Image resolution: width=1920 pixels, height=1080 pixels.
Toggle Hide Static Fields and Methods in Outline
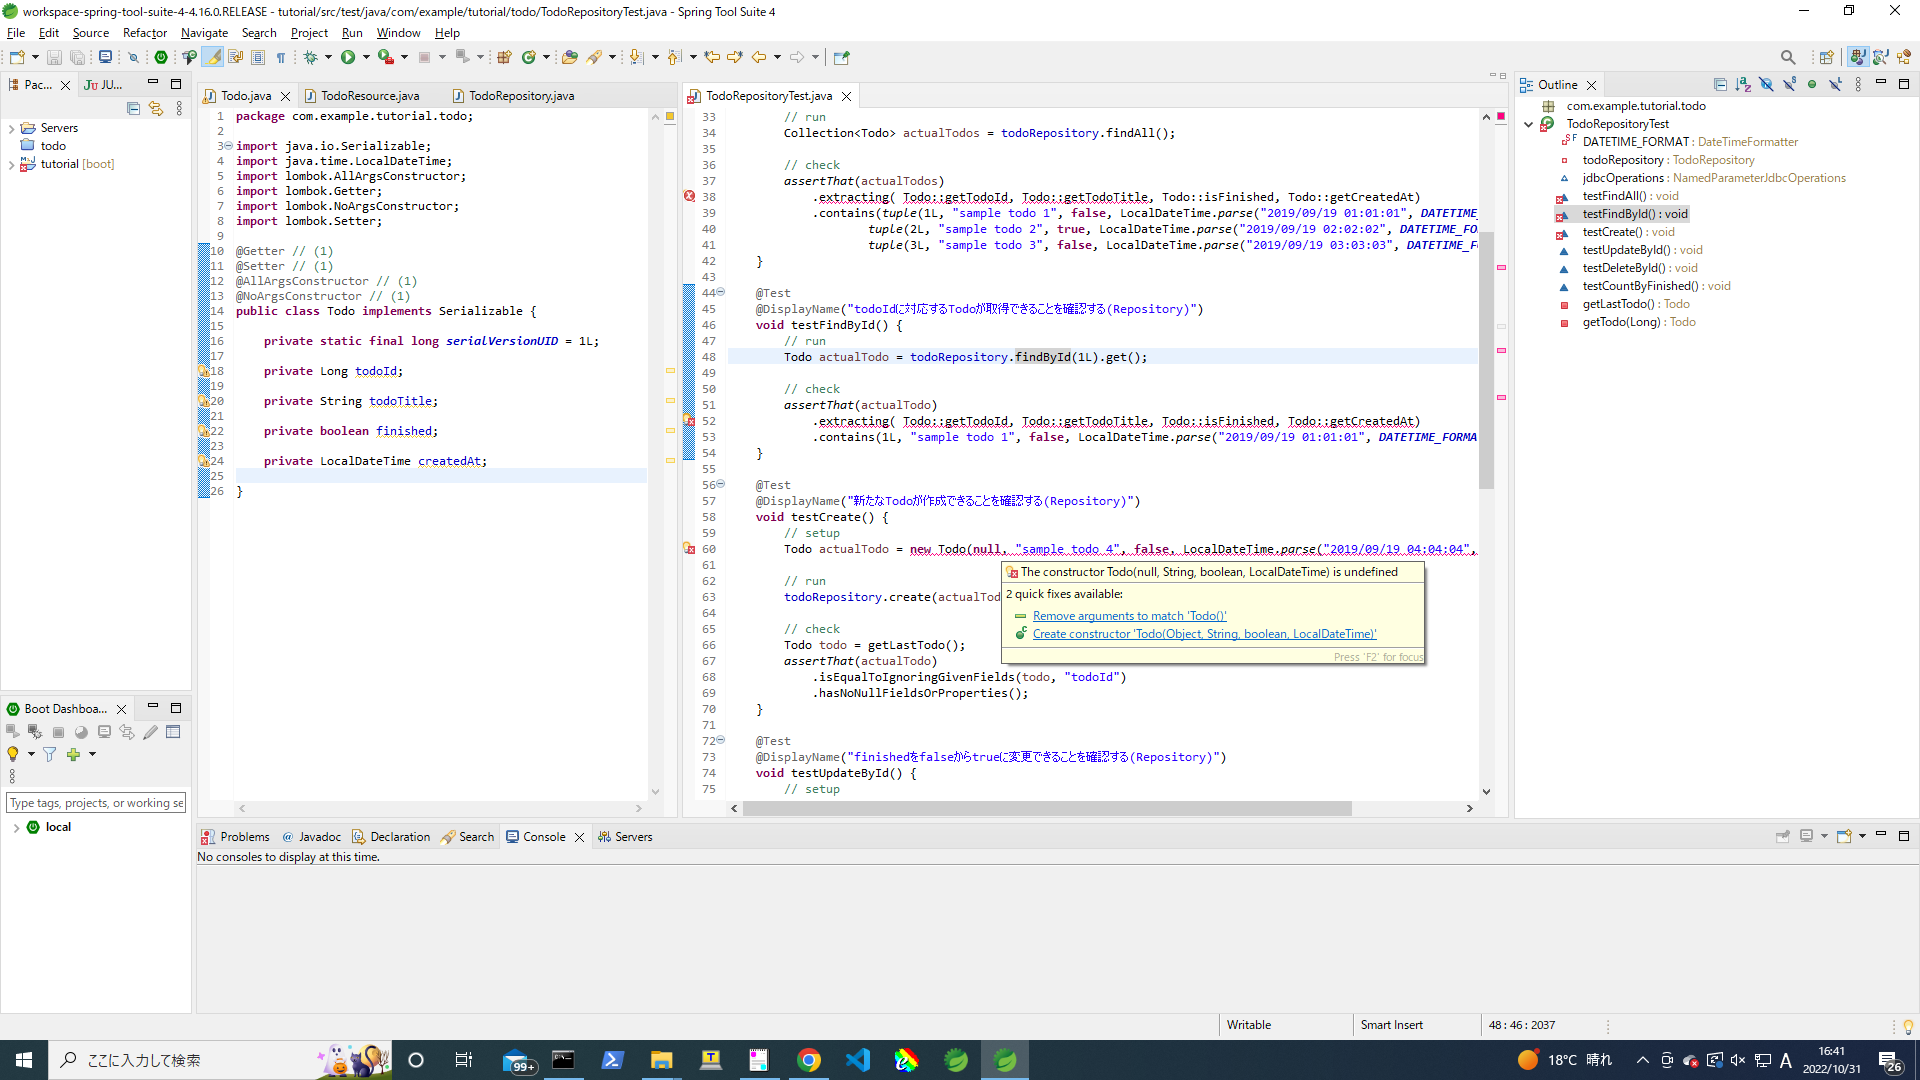[x=1789, y=85]
